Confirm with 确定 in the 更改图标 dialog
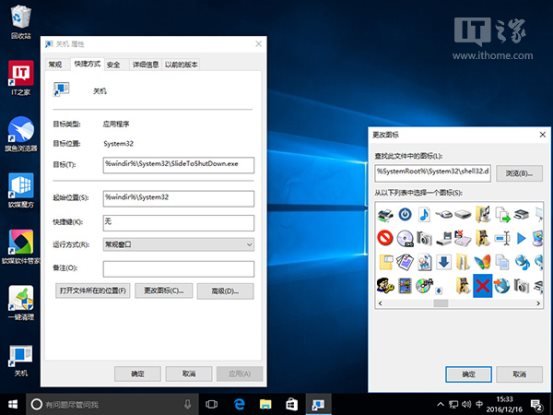The image size is (553, 415). point(469,374)
